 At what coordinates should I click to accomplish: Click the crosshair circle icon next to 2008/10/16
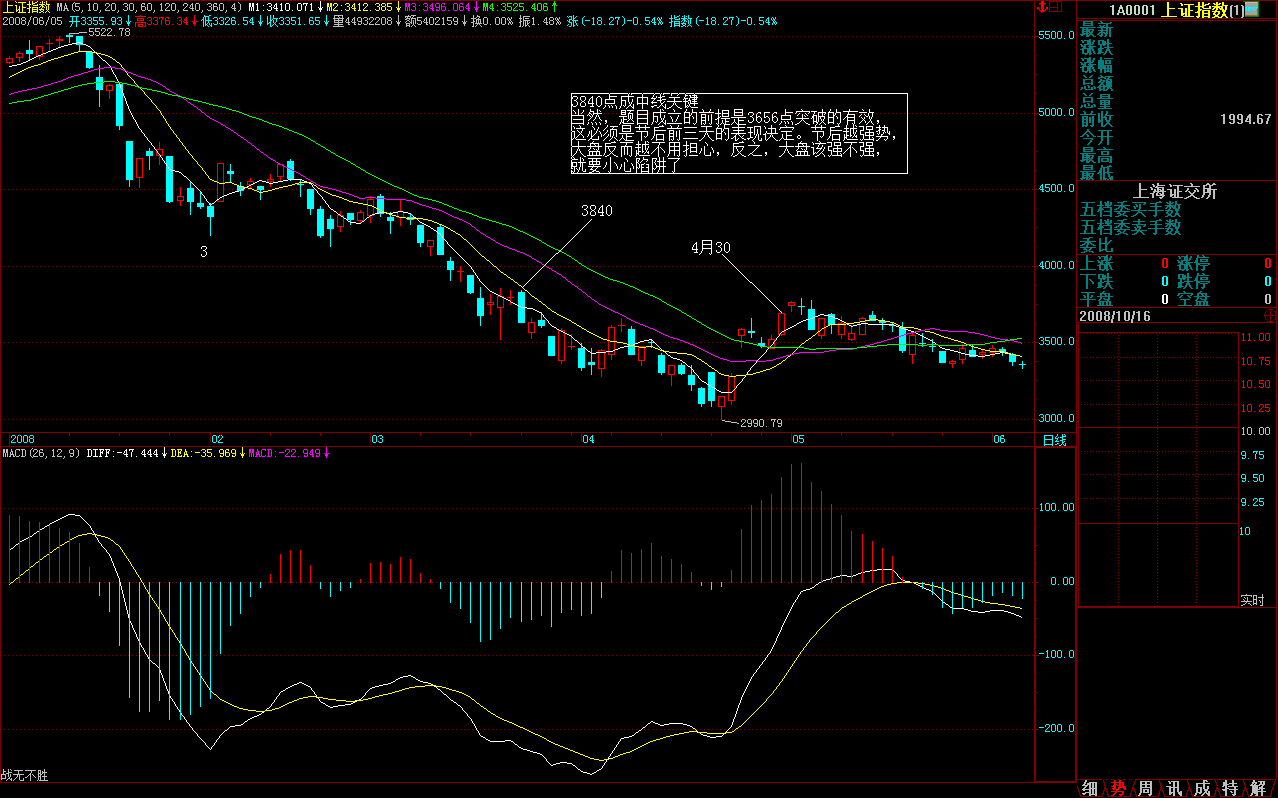1269,315
